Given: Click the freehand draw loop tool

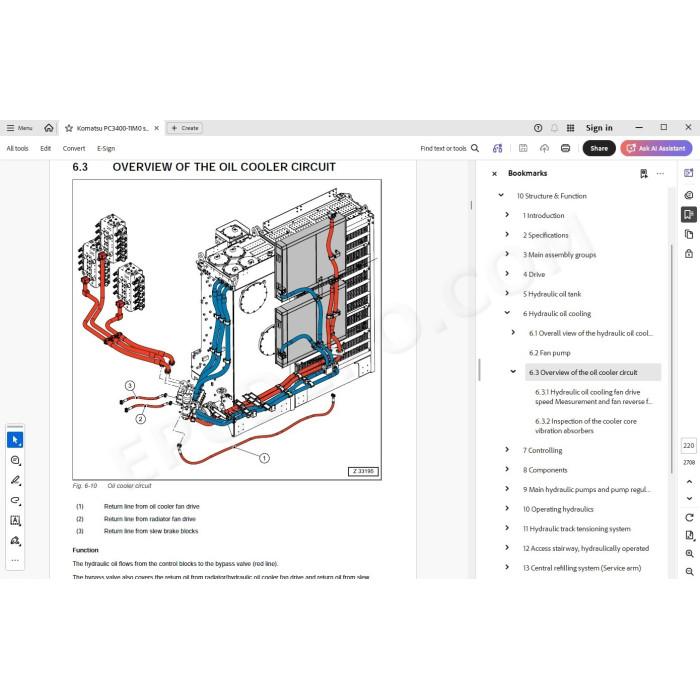Looking at the screenshot, I should tap(15, 500).
